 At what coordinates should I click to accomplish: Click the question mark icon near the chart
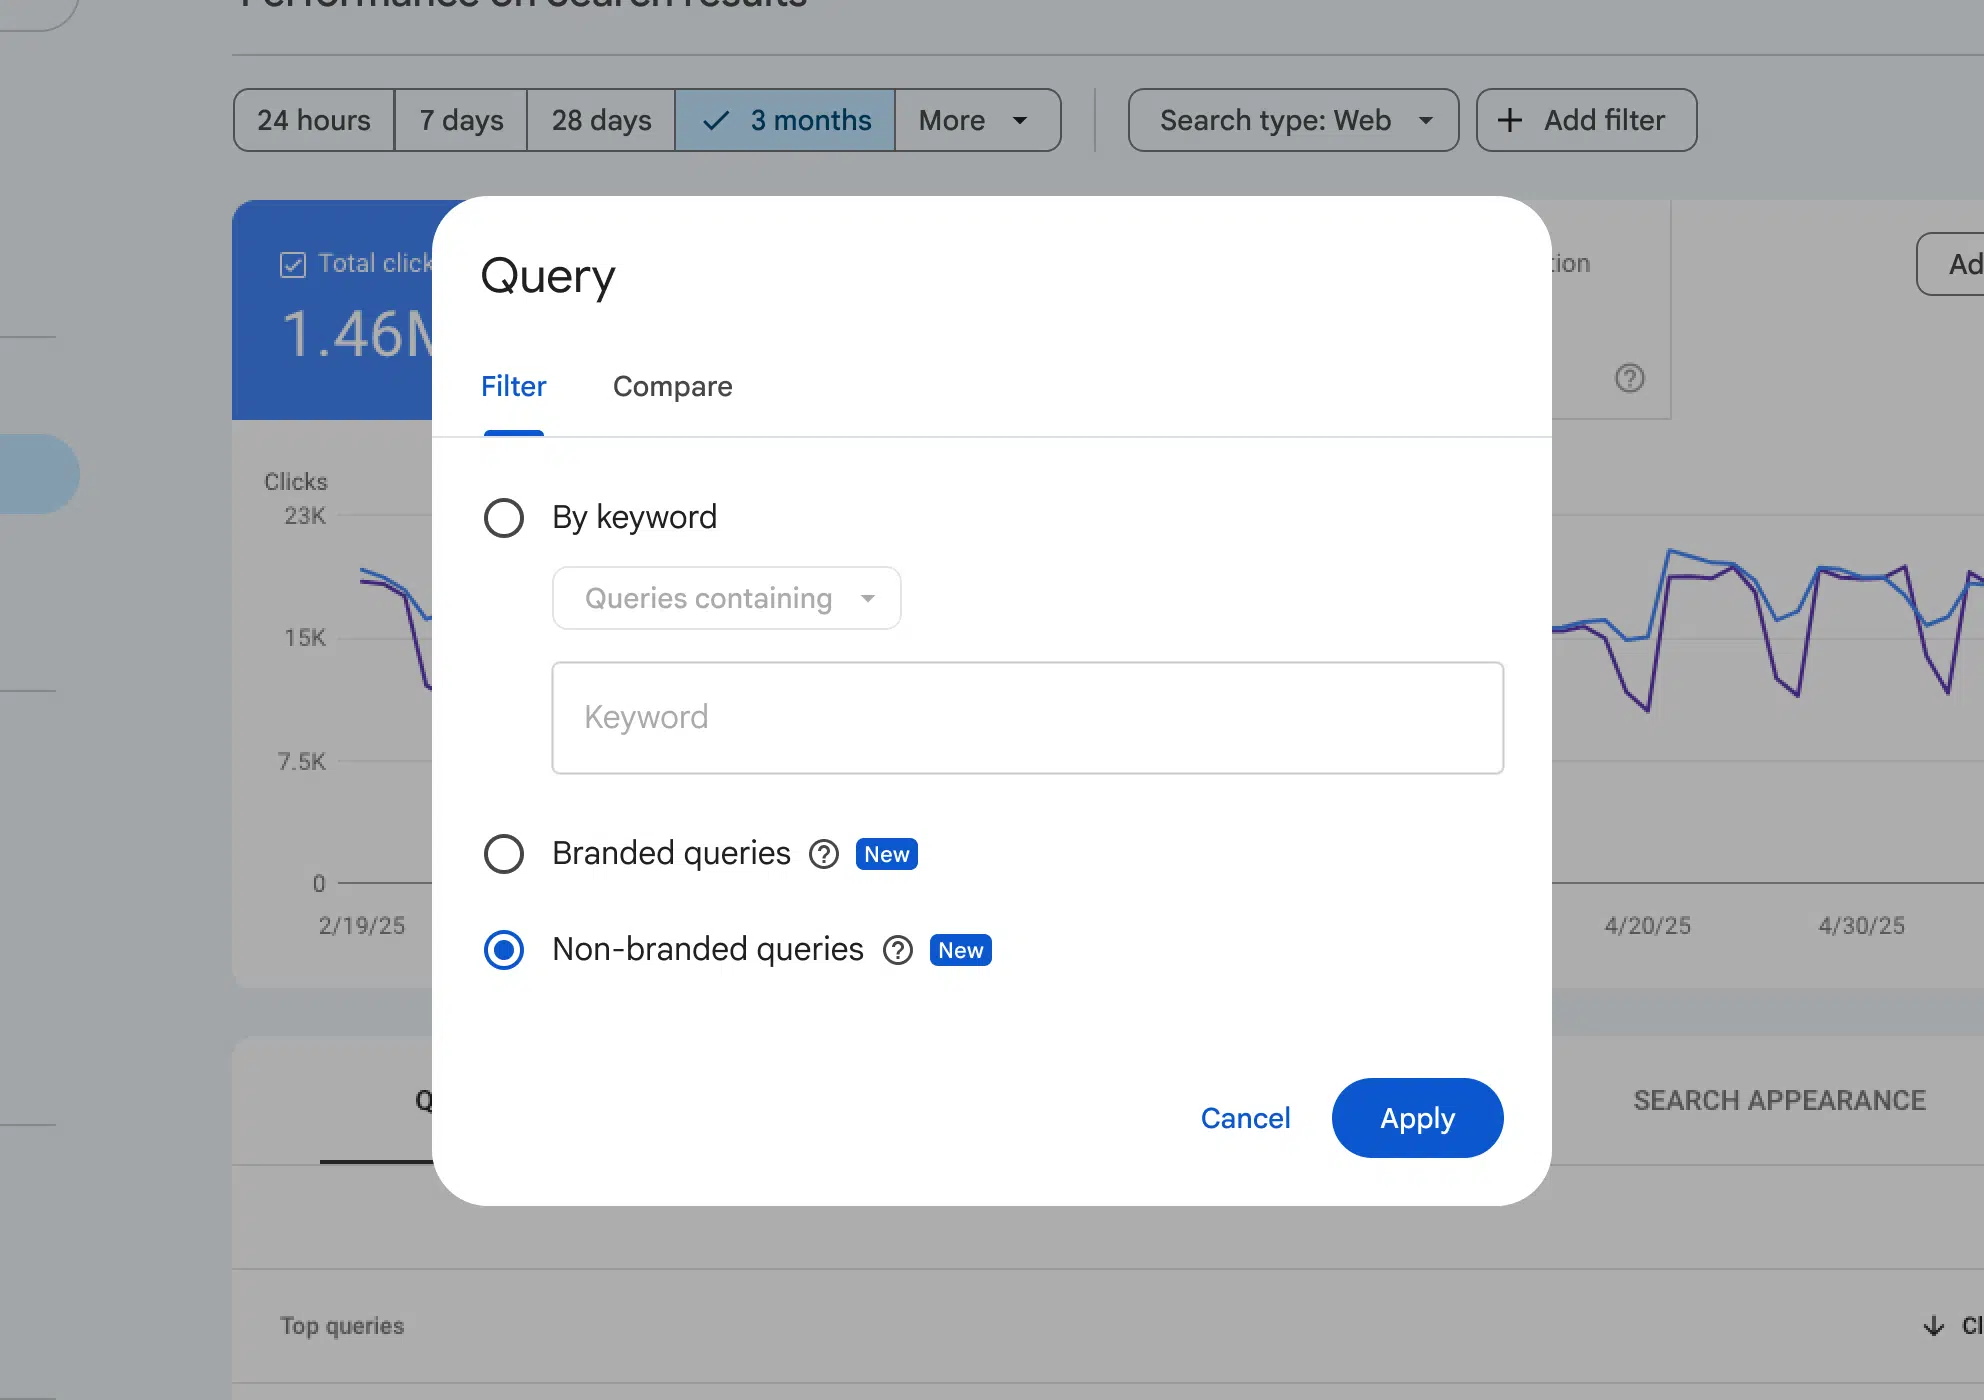coord(1629,378)
